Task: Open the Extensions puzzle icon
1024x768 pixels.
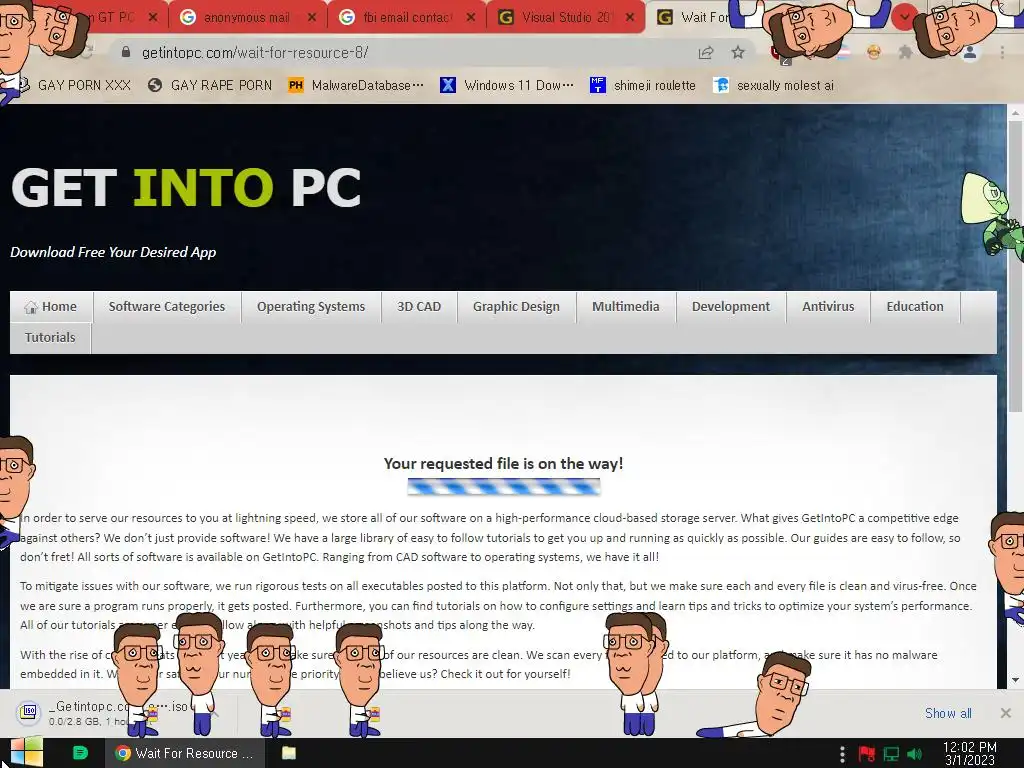Action: (905, 52)
